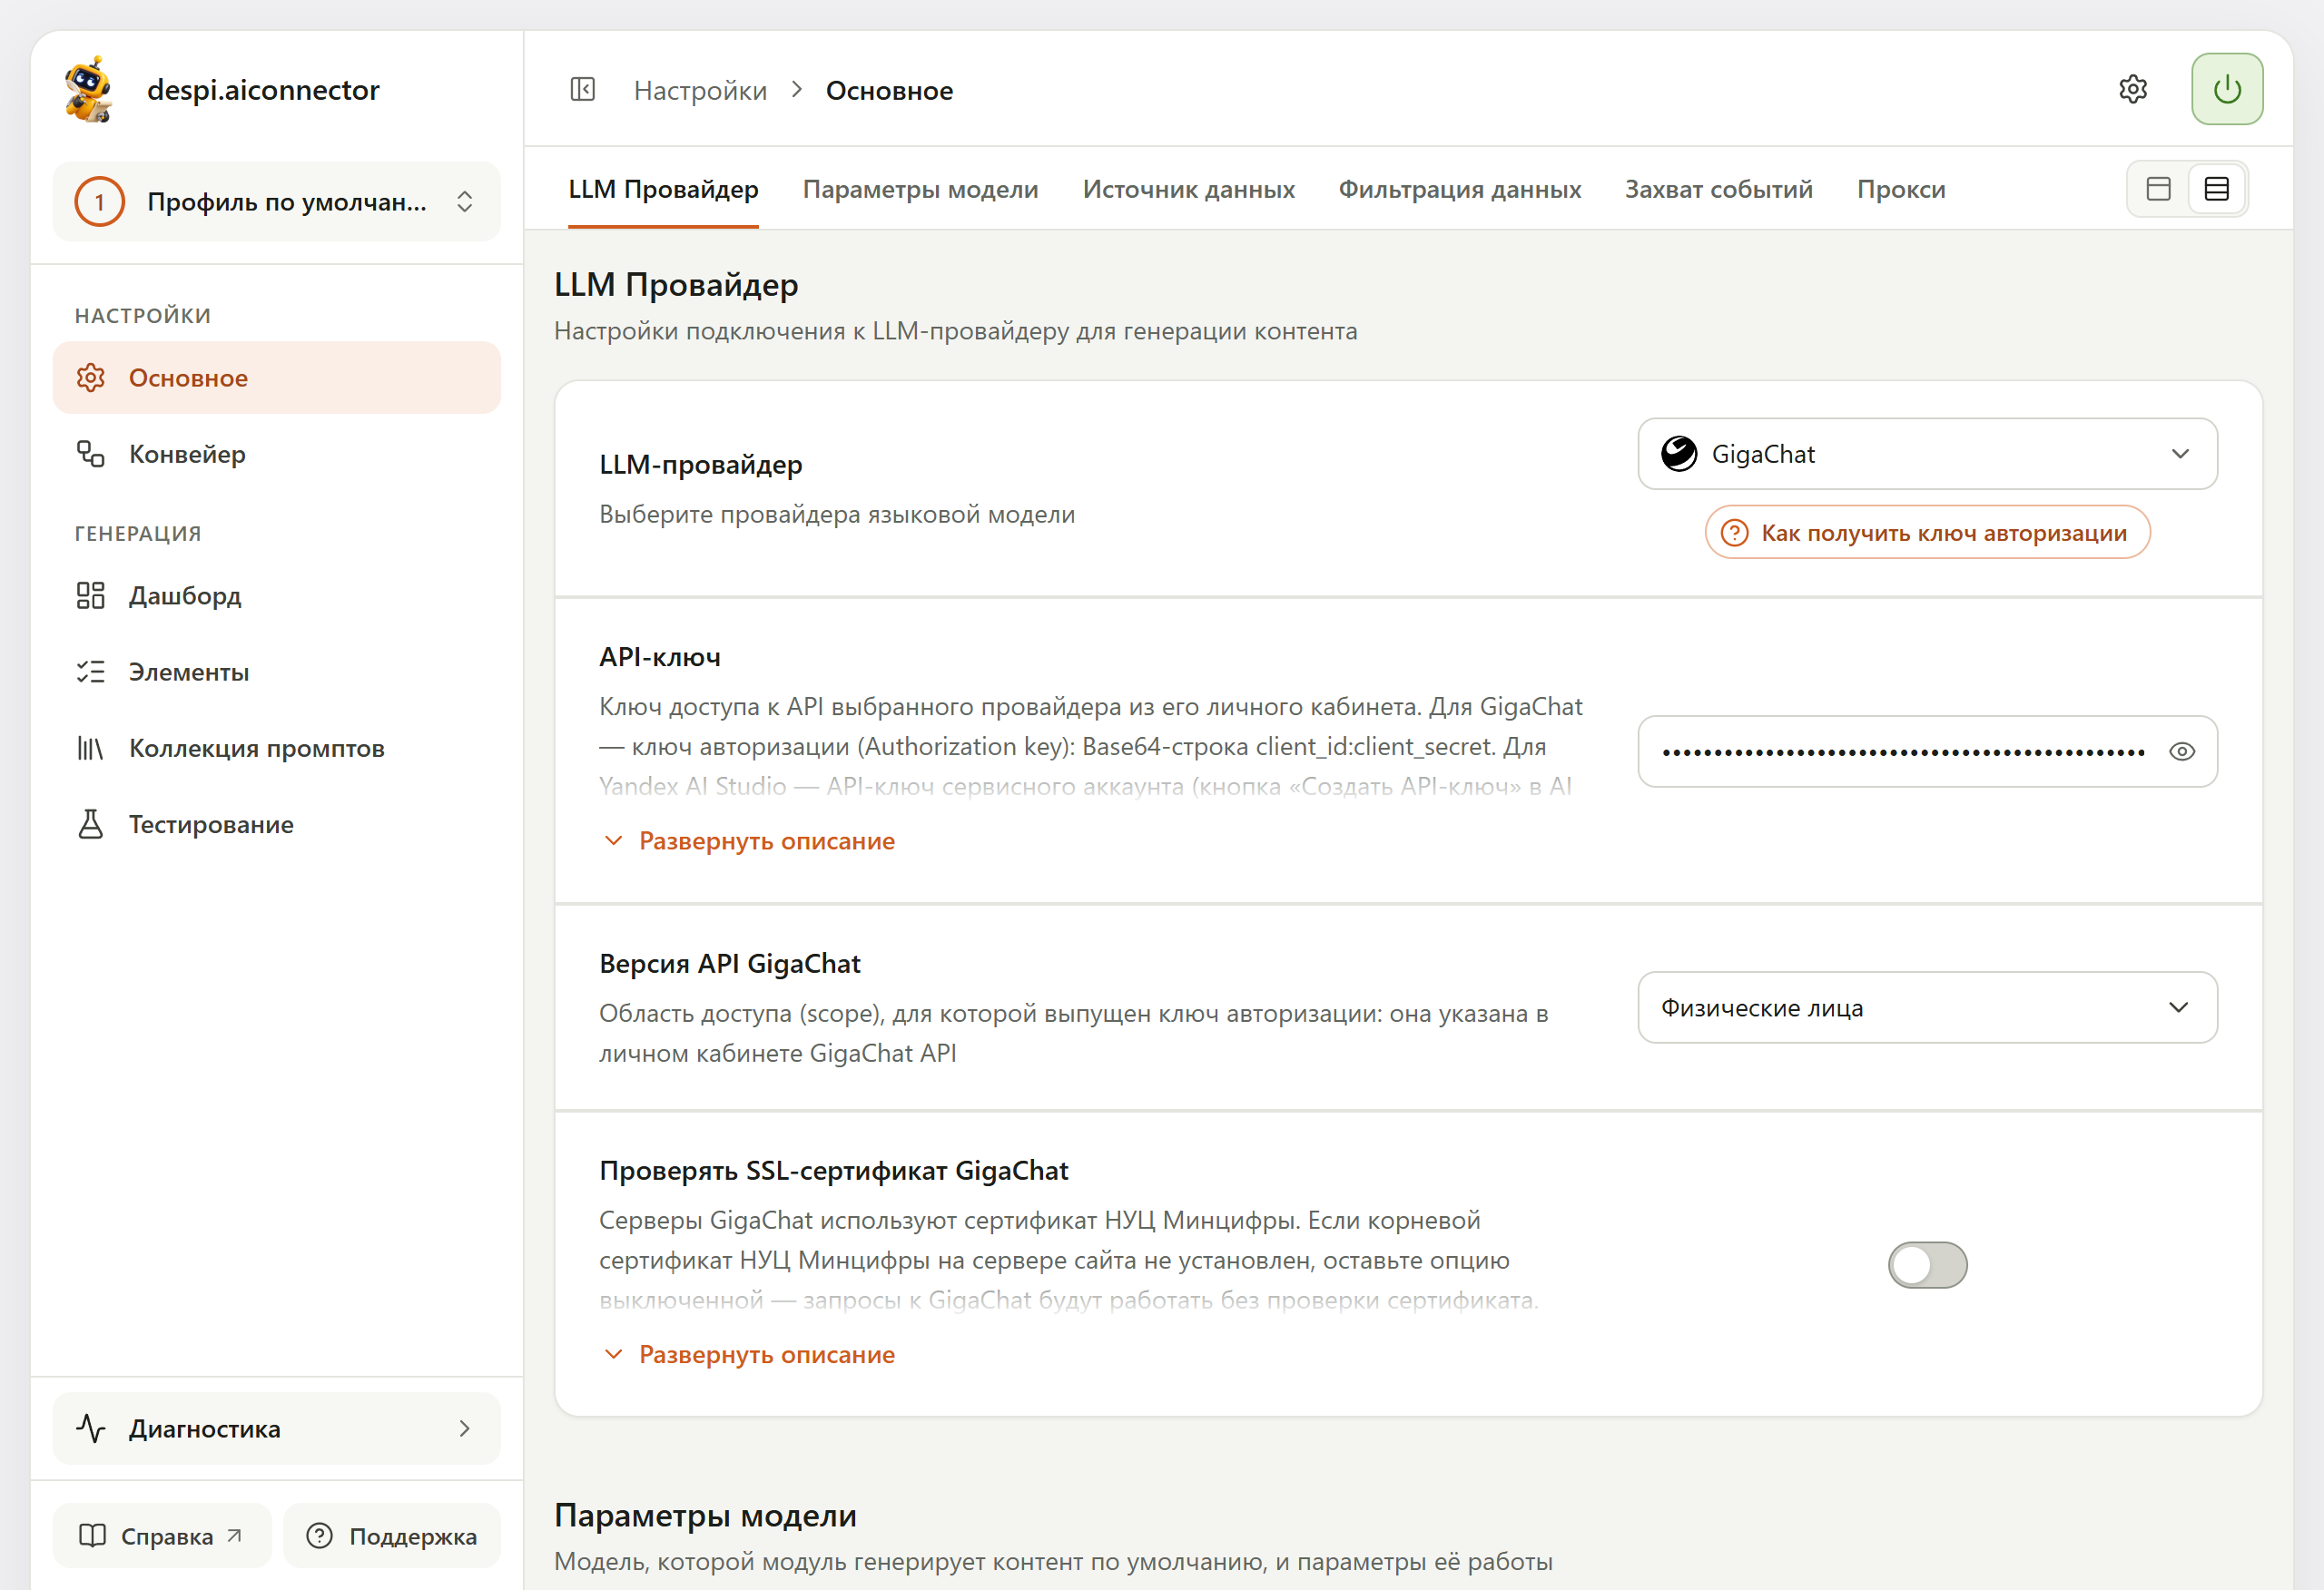Open the gear settings icon in header
The image size is (2324, 1590).
2133,89
